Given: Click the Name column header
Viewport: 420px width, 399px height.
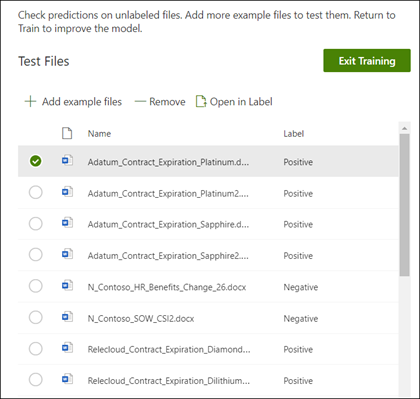Looking at the screenshot, I should click(99, 134).
